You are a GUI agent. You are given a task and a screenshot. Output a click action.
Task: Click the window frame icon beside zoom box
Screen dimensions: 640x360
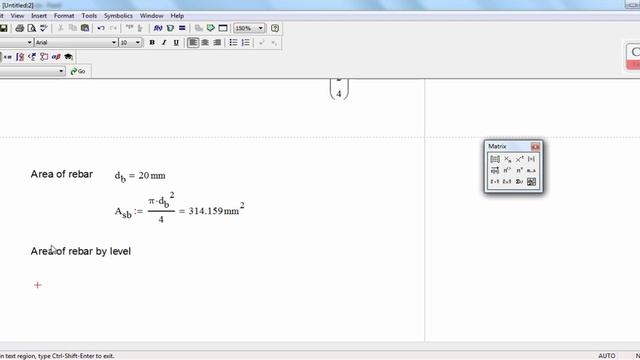pos(223,28)
